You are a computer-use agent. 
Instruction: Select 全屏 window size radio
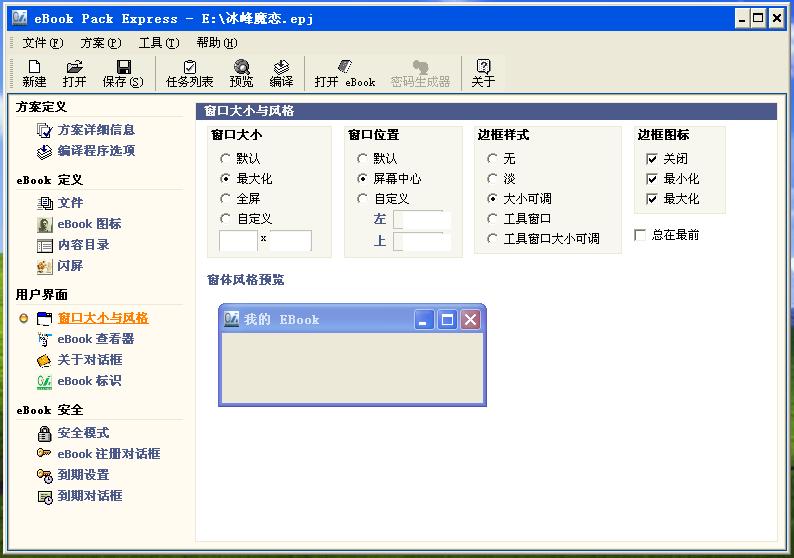(x=225, y=198)
